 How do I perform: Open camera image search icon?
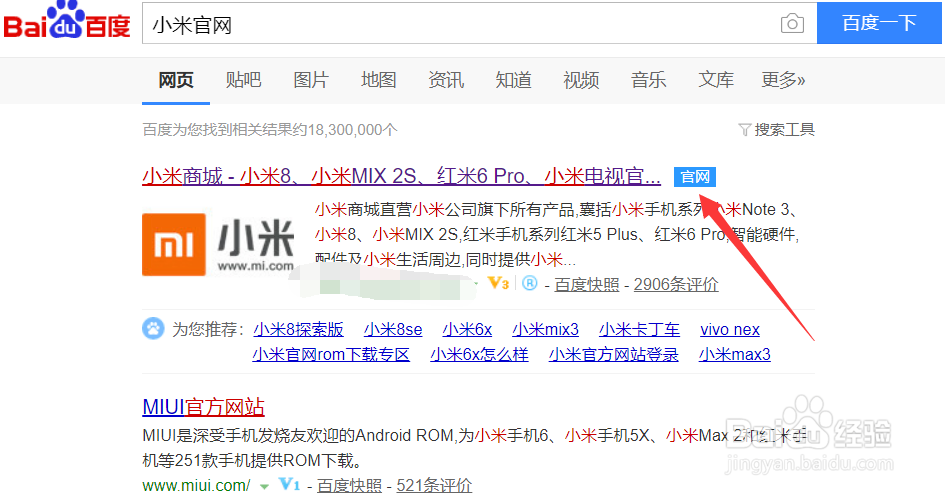(x=792, y=24)
